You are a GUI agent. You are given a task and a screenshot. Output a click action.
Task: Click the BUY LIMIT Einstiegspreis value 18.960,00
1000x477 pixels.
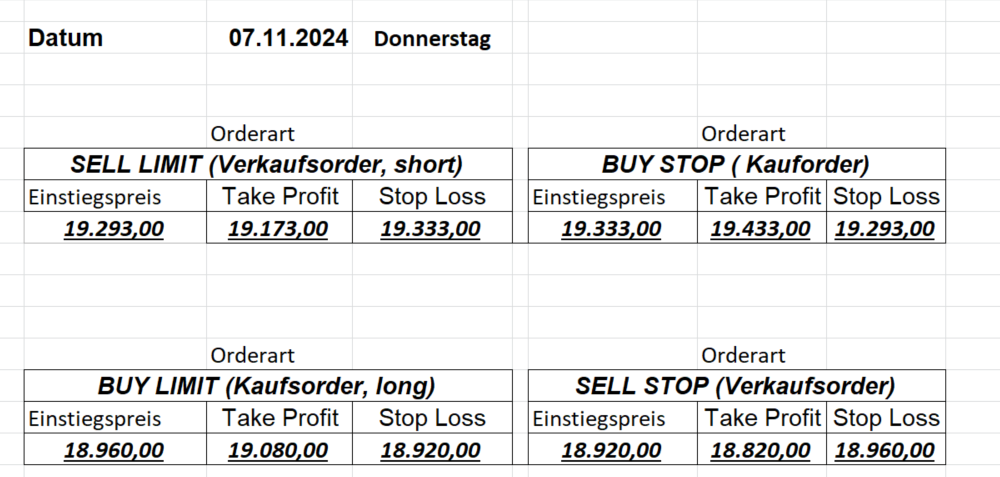click(113, 450)
